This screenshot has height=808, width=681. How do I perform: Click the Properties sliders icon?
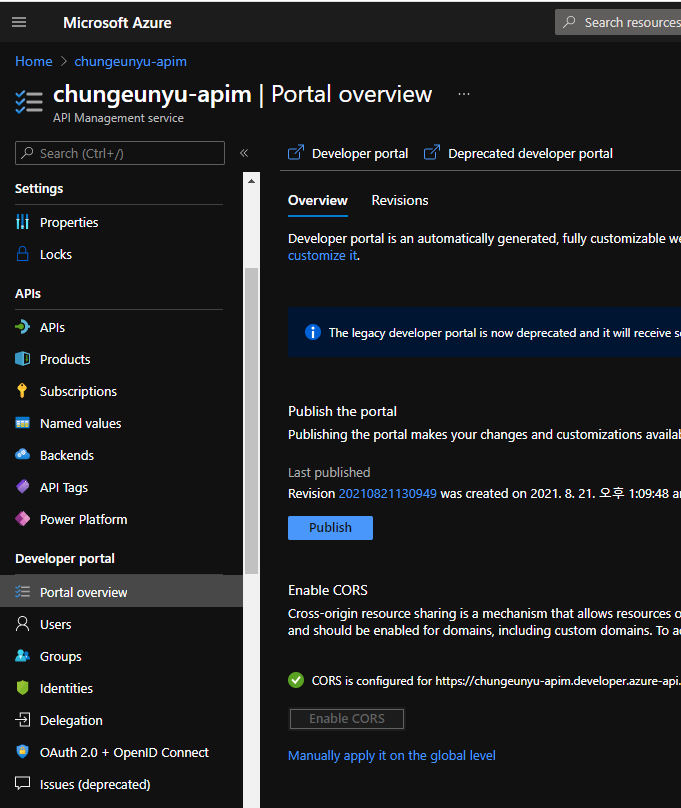tap(22, 222)
